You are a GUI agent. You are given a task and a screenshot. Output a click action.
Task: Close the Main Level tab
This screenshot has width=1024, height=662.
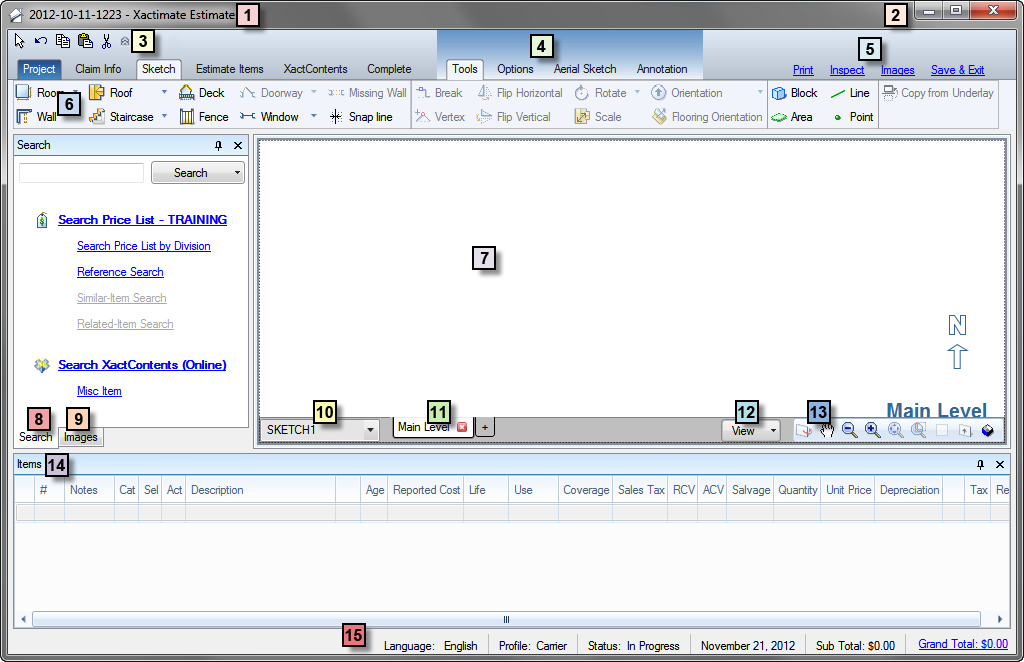click(x=462, y=427)
